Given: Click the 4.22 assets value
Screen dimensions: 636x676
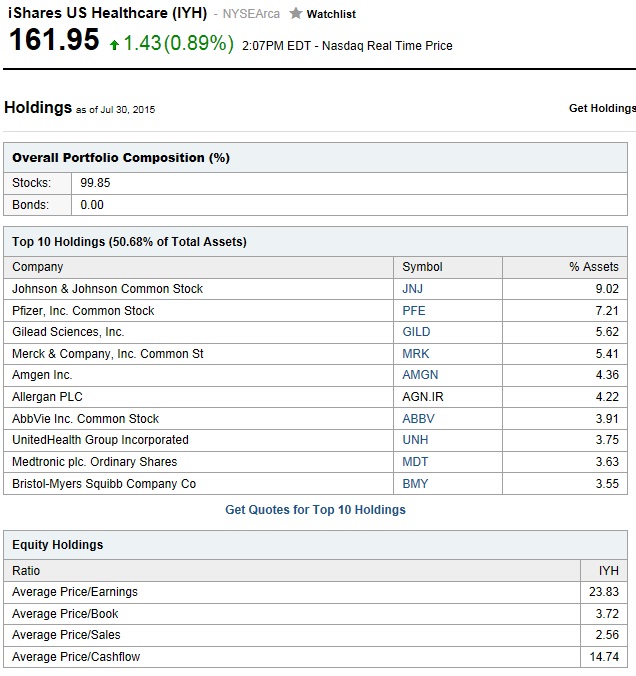Looking at the screenshot, I should coord(607,397).
